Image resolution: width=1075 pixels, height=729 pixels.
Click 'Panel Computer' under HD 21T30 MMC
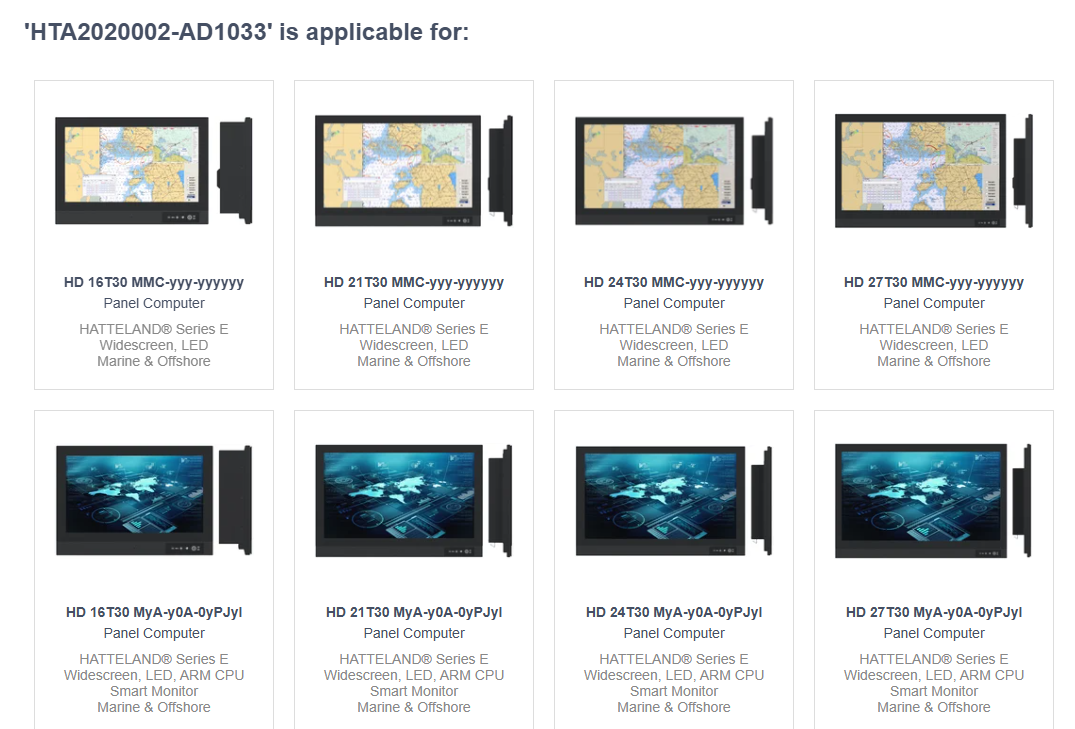pyautogui.click(x=413, y=303)
